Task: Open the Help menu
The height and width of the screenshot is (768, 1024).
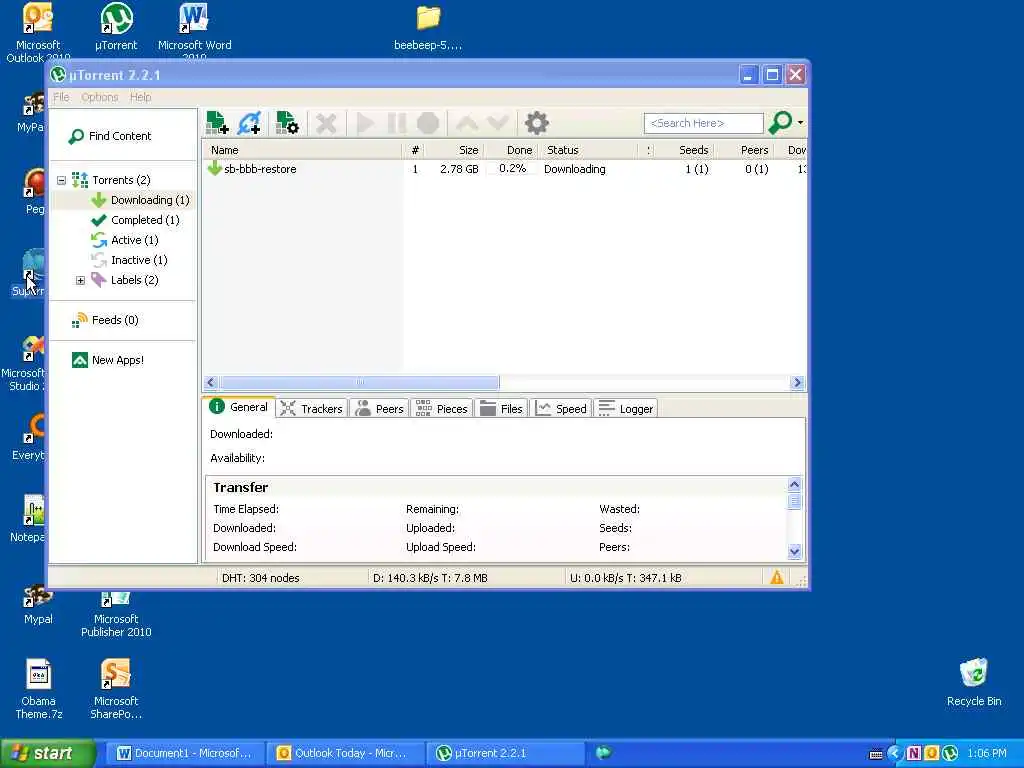Action: (x=140, y=97)
